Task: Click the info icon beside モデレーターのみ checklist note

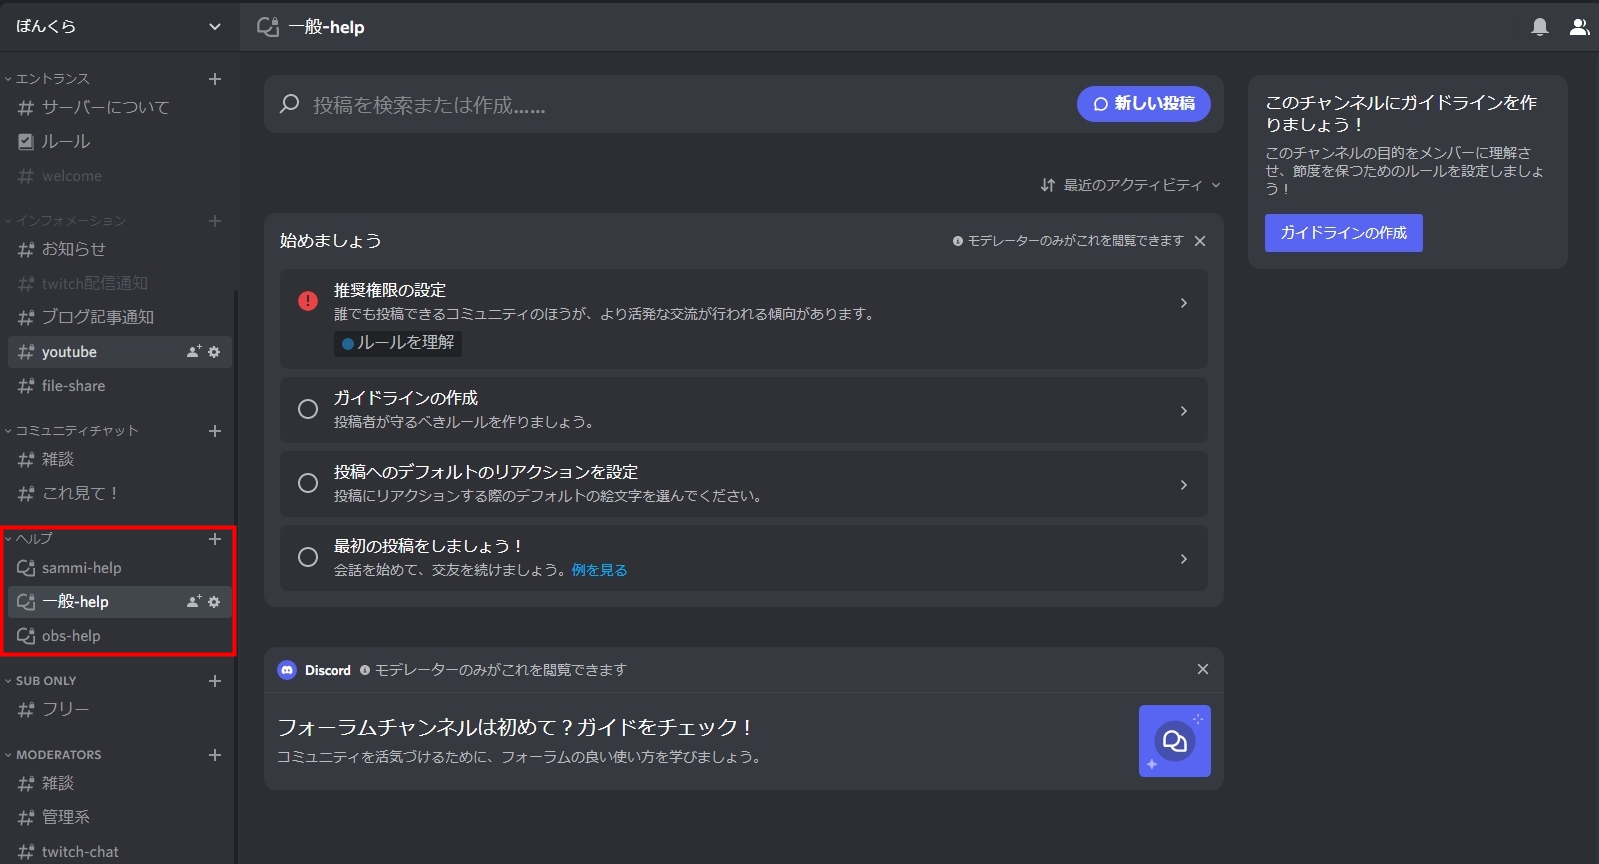Action: (x=958, y=241)
